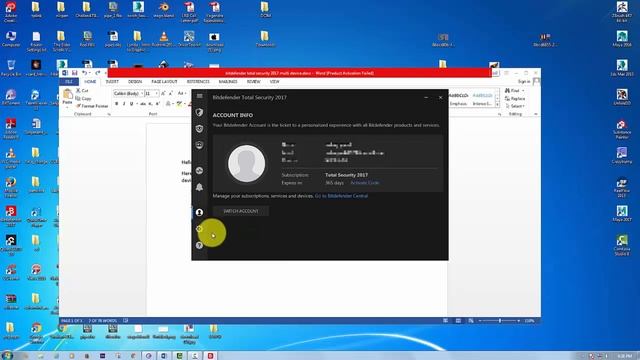Switch to Word HOME tab
The image size is (640, 360).
(x=90, y=82)
